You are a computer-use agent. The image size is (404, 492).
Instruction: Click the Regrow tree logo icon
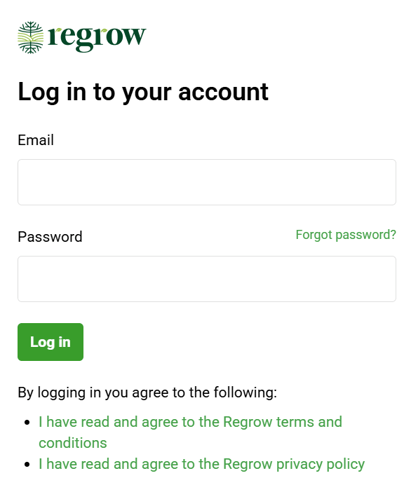point(30,38)
